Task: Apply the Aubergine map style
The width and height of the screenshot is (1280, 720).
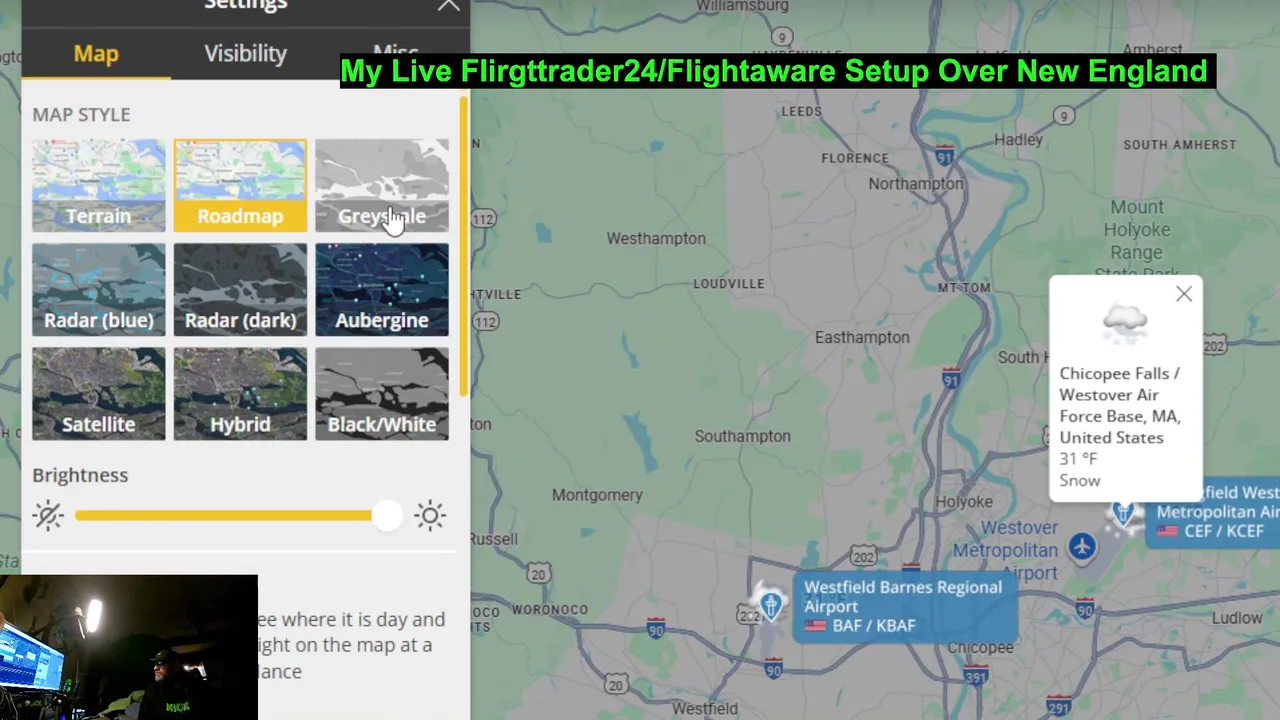Action: click(382, 290)
